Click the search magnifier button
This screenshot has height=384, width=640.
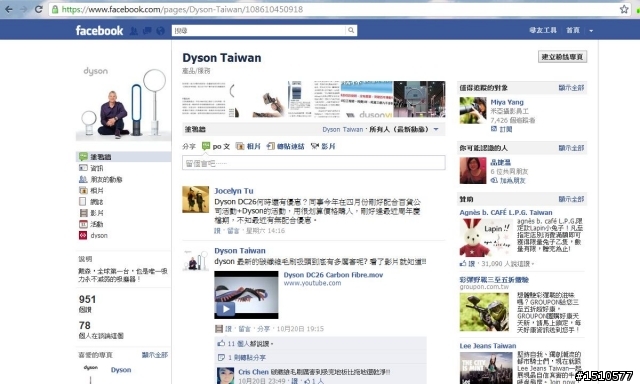pos(351,31)
